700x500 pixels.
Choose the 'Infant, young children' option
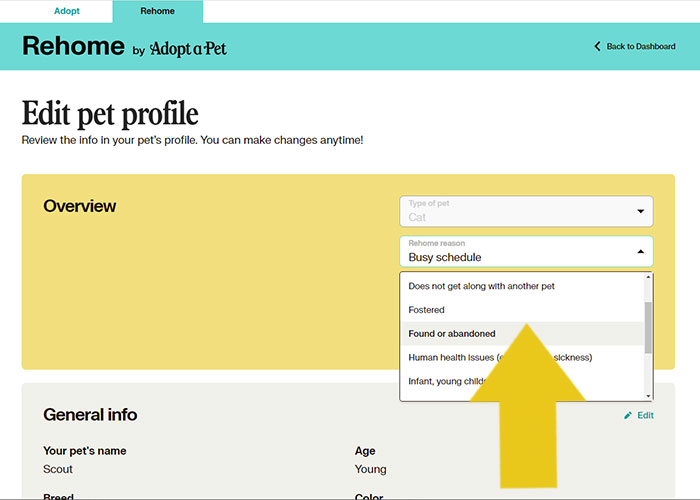445,381
